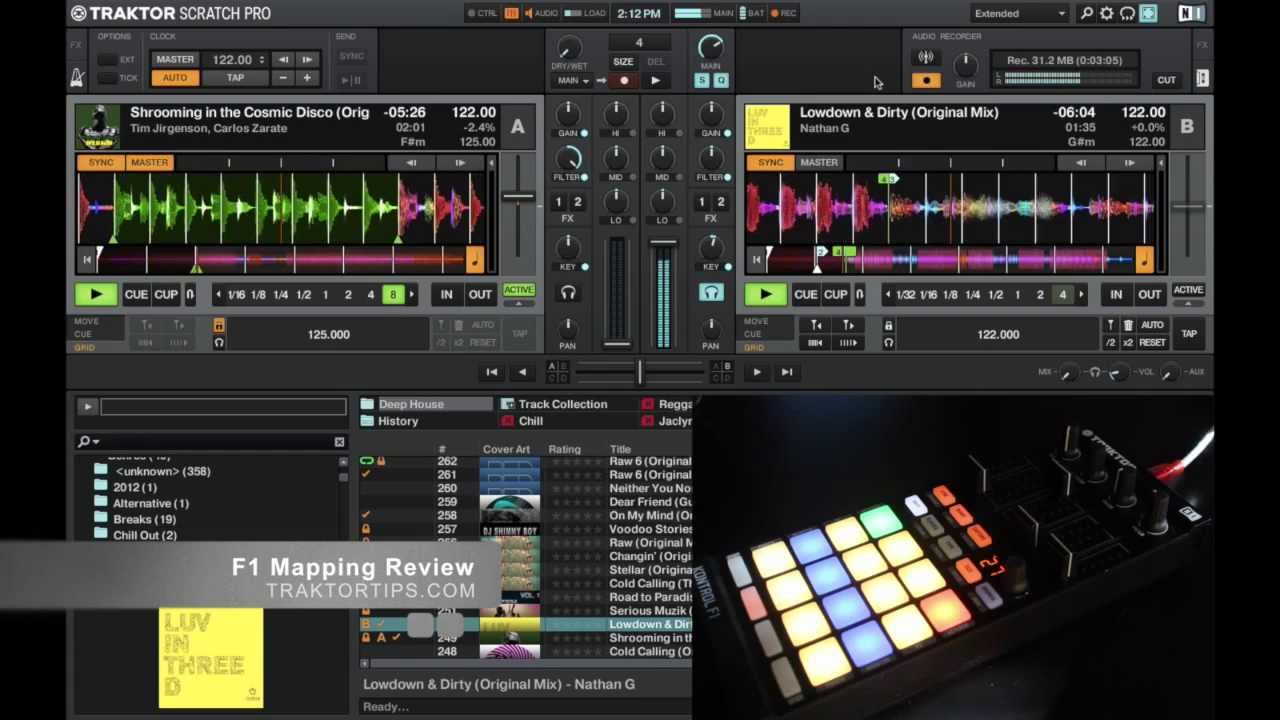Open loop recorder MAIN source dropdown

point(572,81)
